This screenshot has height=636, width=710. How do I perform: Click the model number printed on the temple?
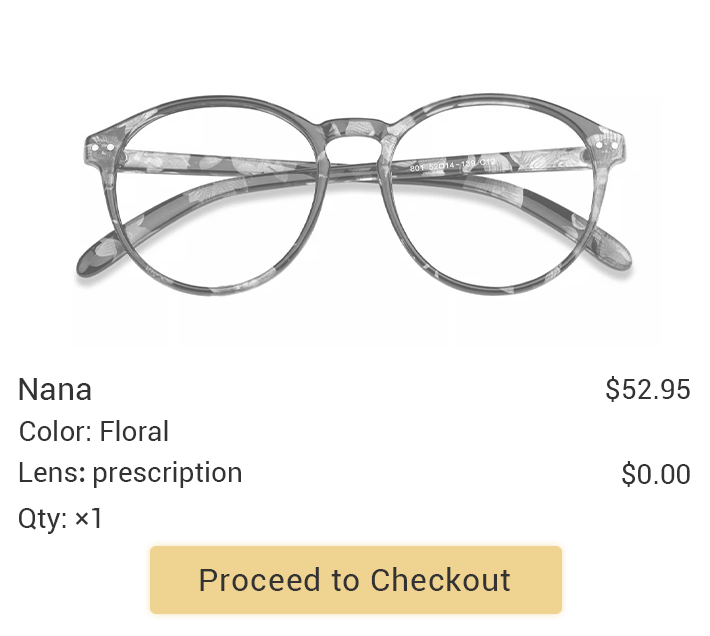pyautogui.click(x=453, y=165)
